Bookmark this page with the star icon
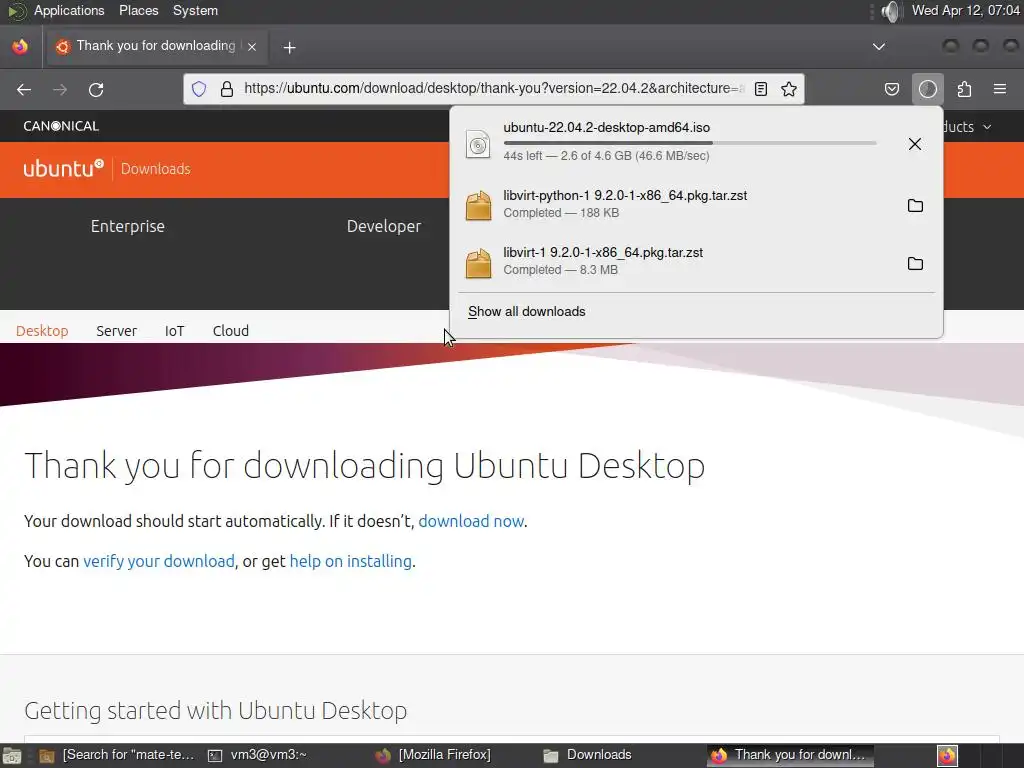 click(x=789, y=89)
